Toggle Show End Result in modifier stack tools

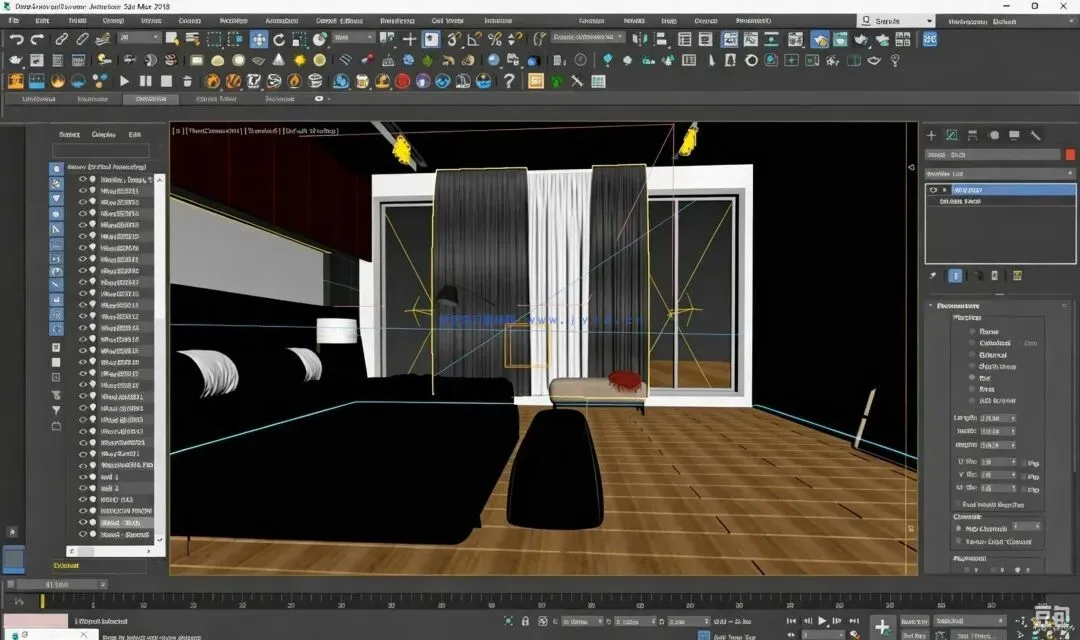tap(955, 276)
